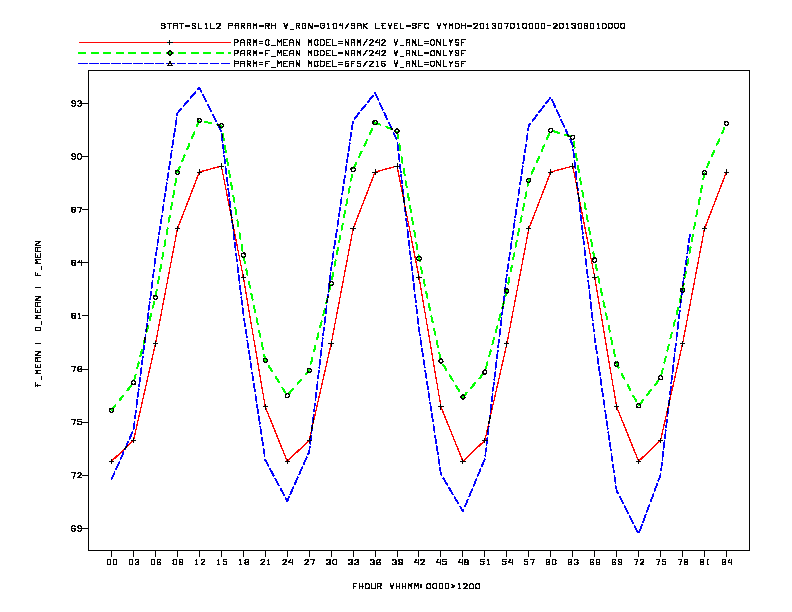Click x-axis forecast hour label 84
The image size is (792, 612).
point(726,562)
